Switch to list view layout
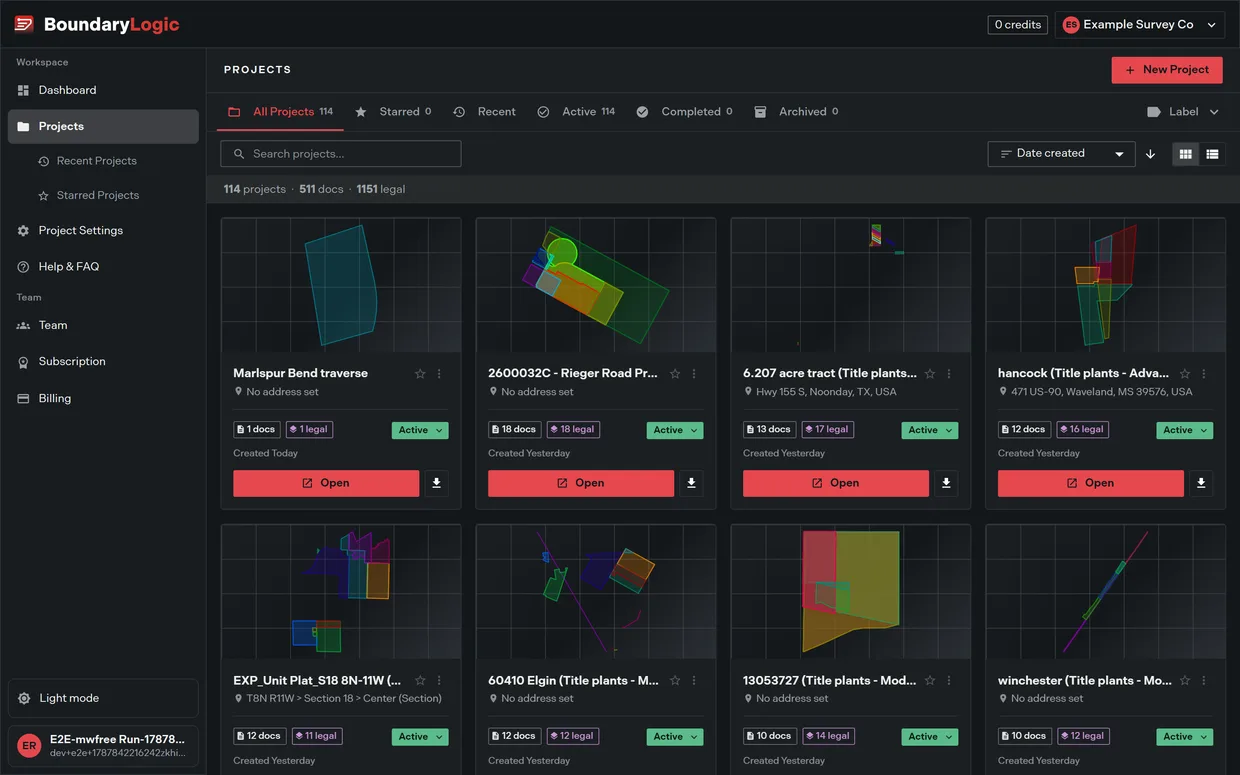 [1212, 154]
